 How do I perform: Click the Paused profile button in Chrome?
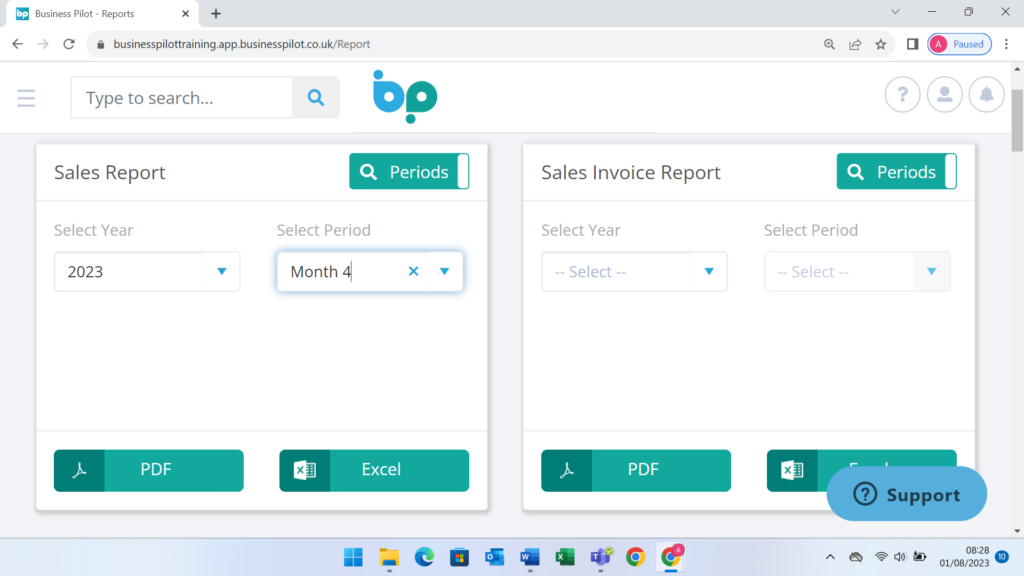[x=959, y=44]
